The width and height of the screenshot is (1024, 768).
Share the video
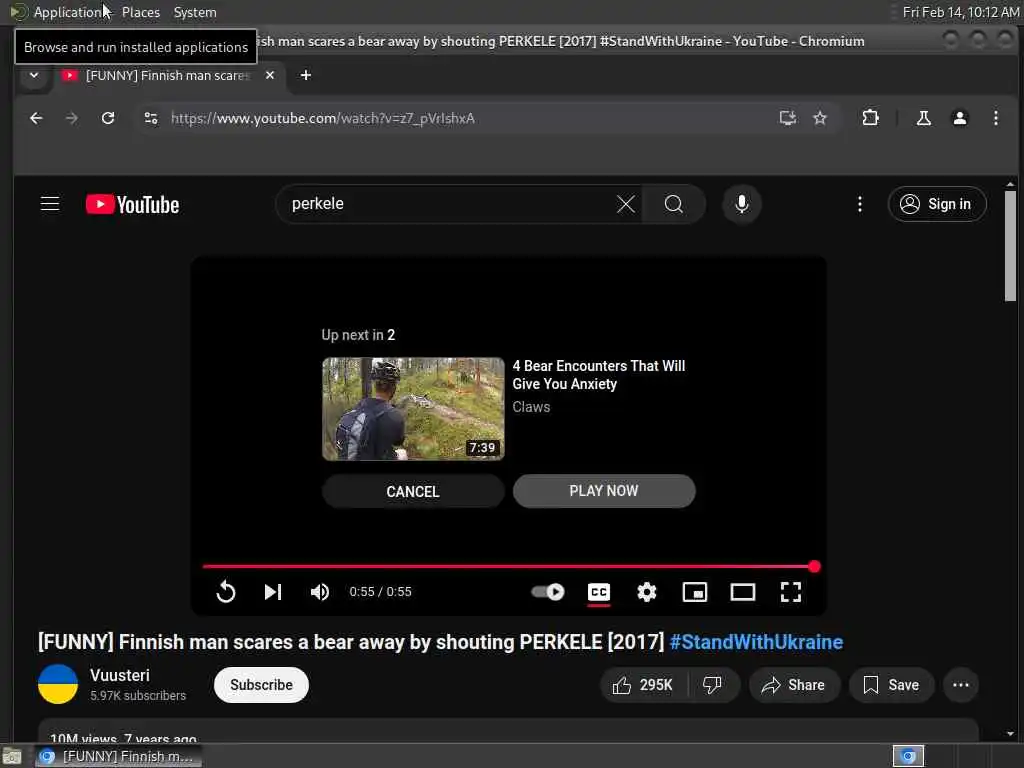click(793, 684)
